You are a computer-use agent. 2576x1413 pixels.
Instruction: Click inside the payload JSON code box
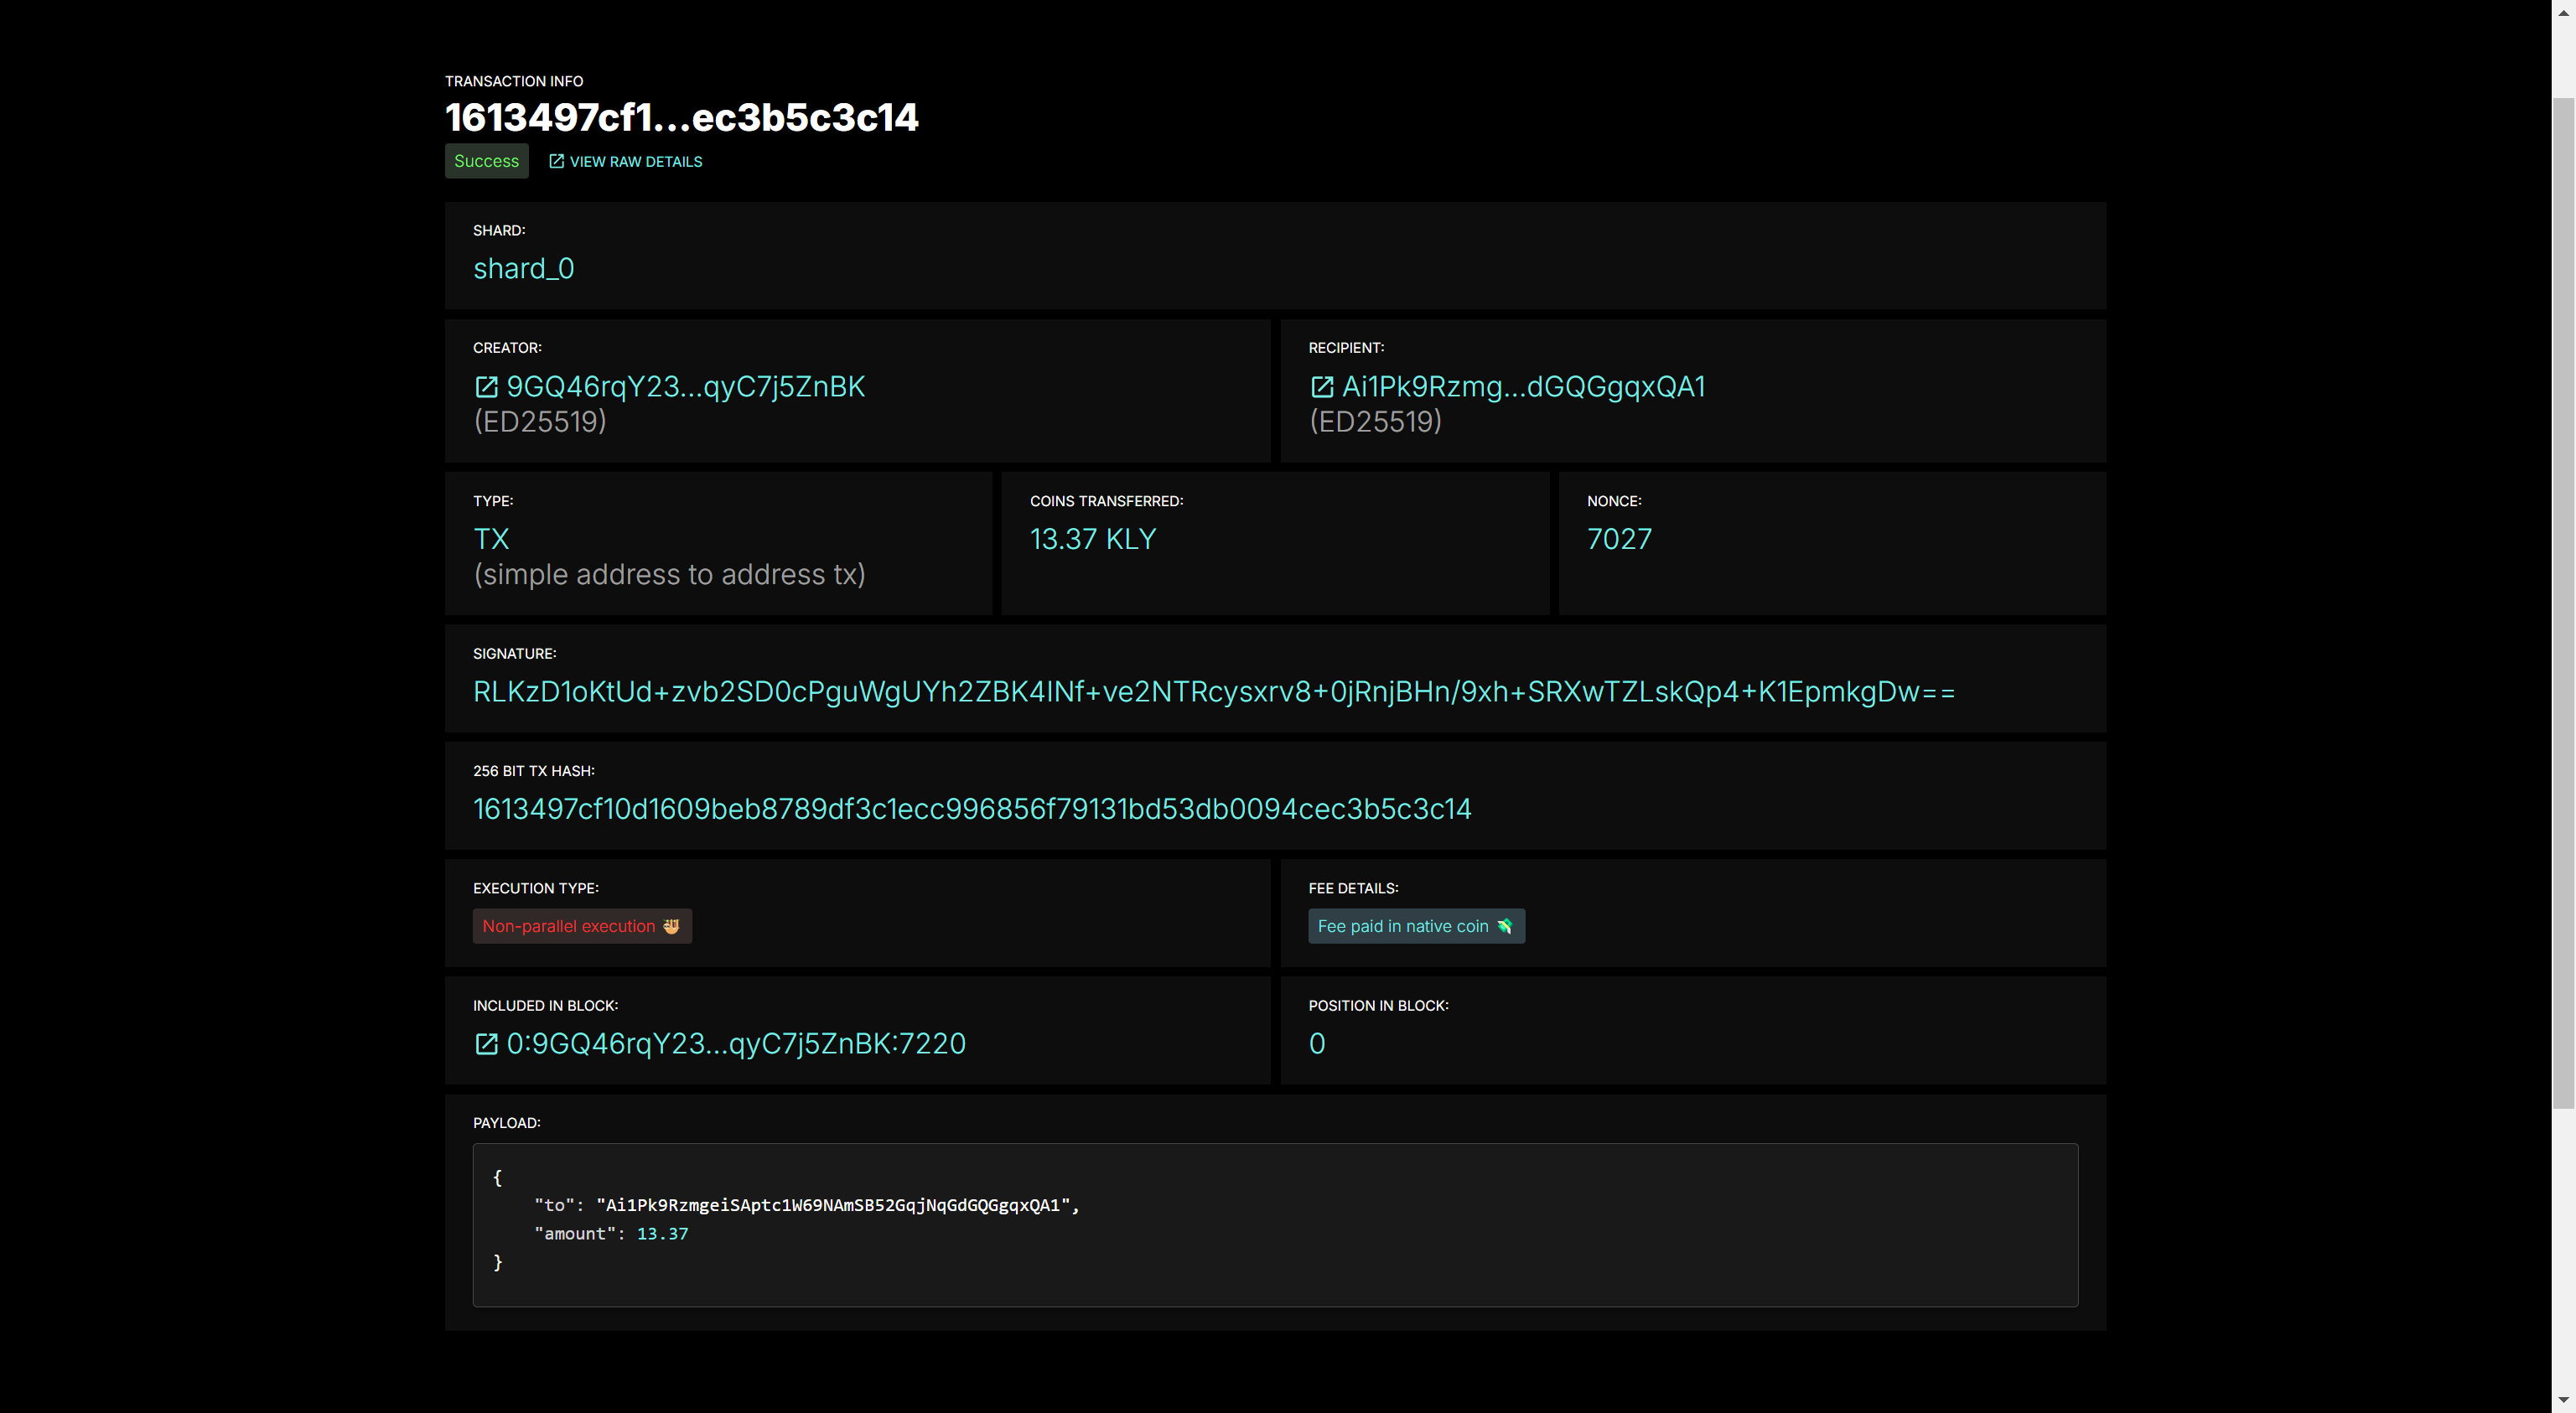coord(1275,1224)
